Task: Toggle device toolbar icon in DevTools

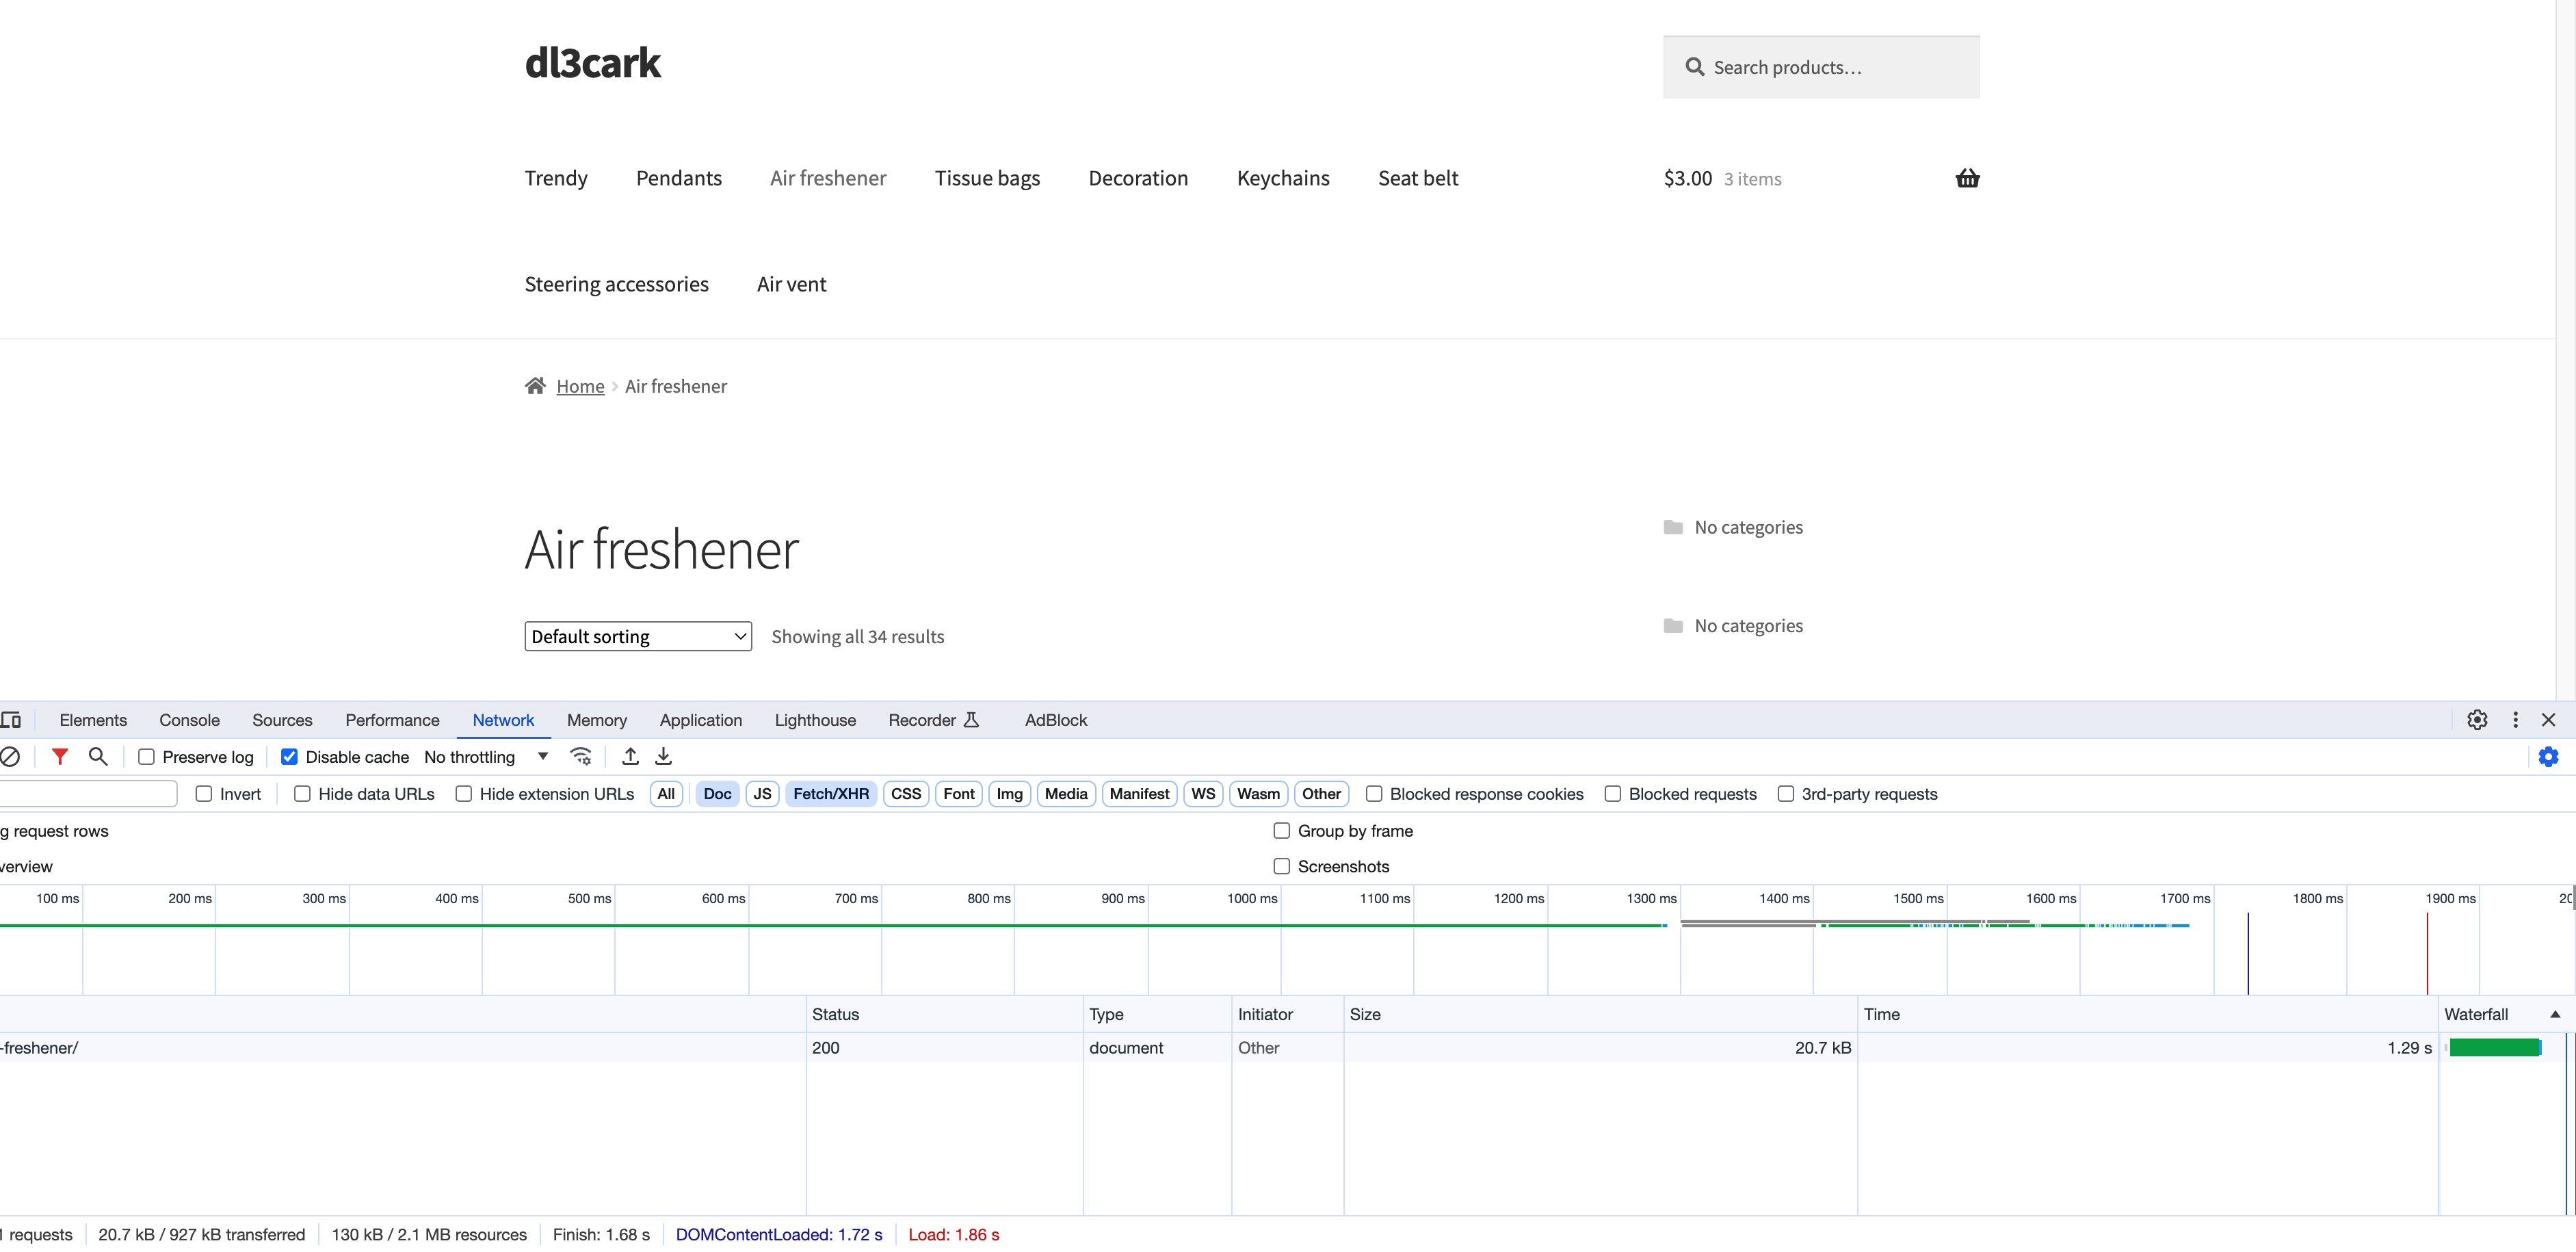Action: pyautogui.click(x=11, y=720)
